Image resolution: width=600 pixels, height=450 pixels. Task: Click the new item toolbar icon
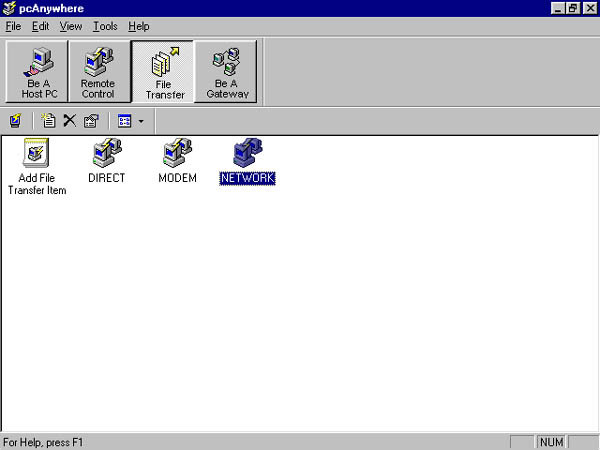(49, 121)
